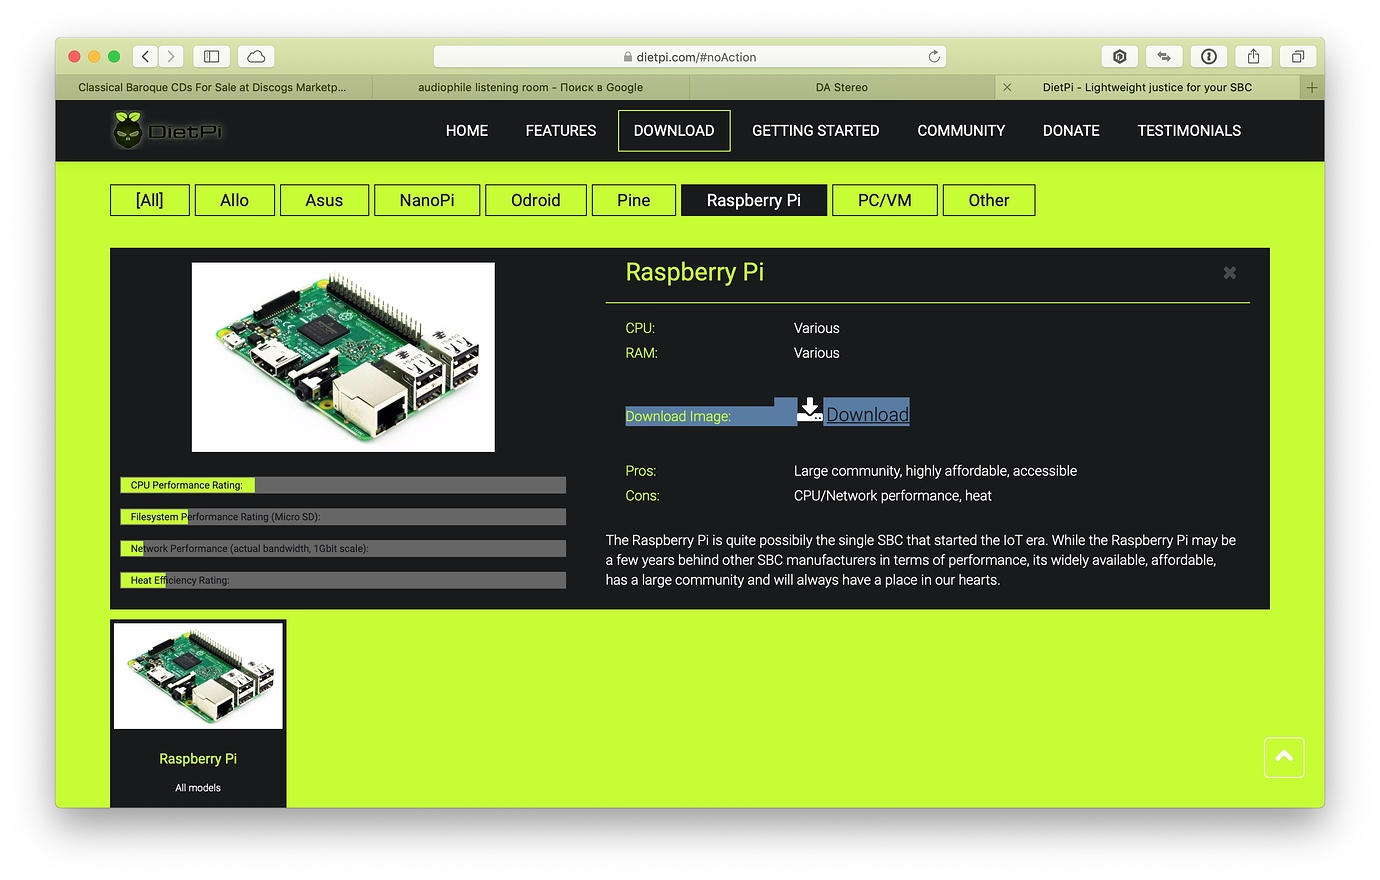Image resolution: width=1380 pixels, height=880 pixels.
Task: Click the Heat Efficiency Rating bar
Action: point(343,580)
